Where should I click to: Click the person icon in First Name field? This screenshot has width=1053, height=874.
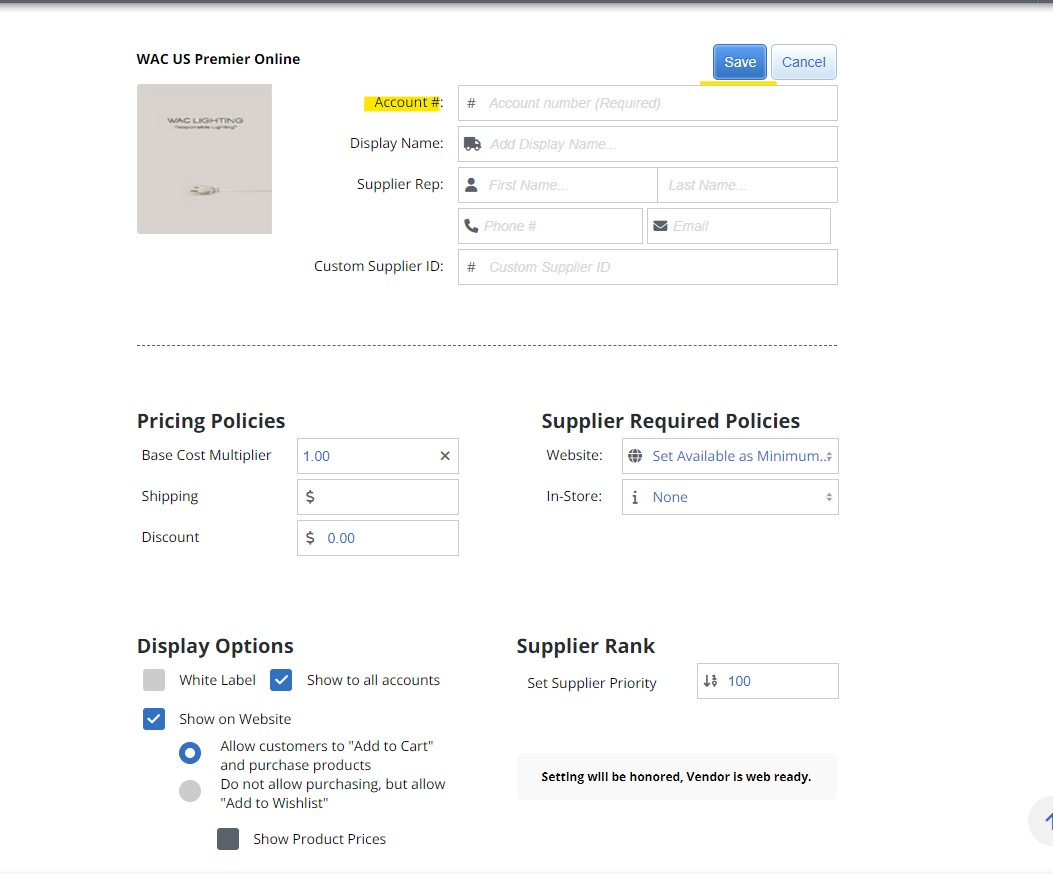coord(471,185)
